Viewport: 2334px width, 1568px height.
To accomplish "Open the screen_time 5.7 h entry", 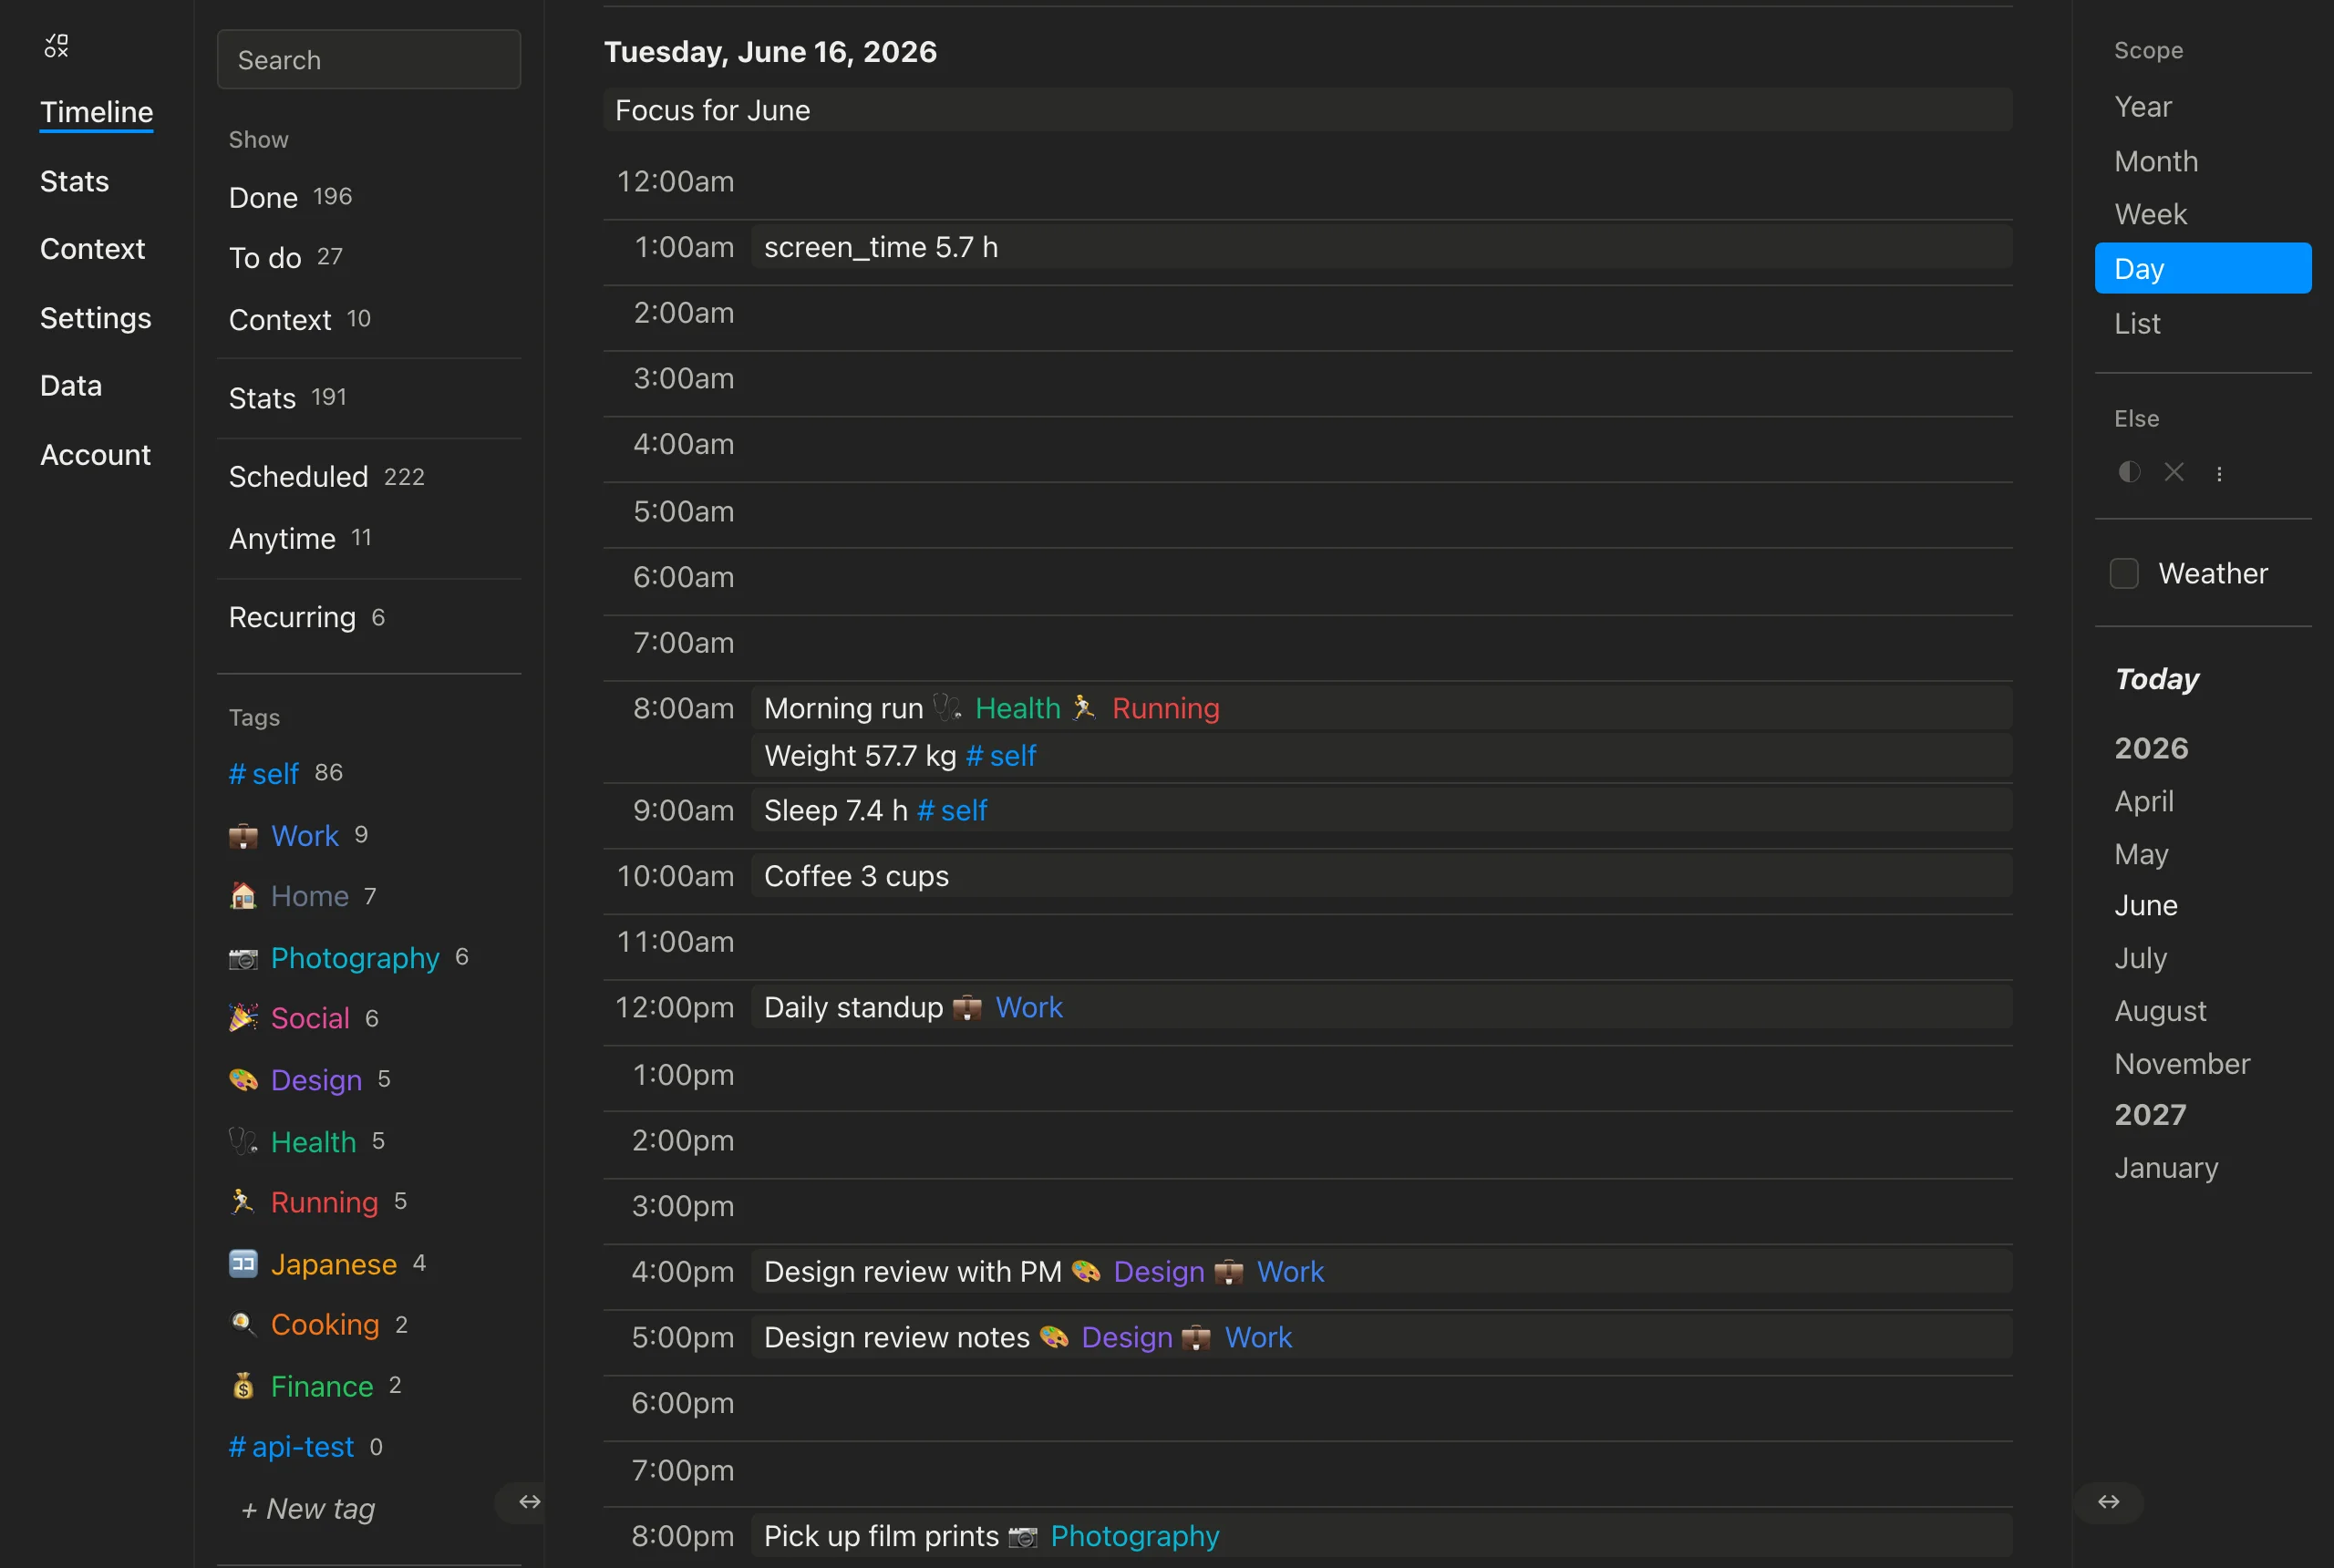I will [1382, 247].
